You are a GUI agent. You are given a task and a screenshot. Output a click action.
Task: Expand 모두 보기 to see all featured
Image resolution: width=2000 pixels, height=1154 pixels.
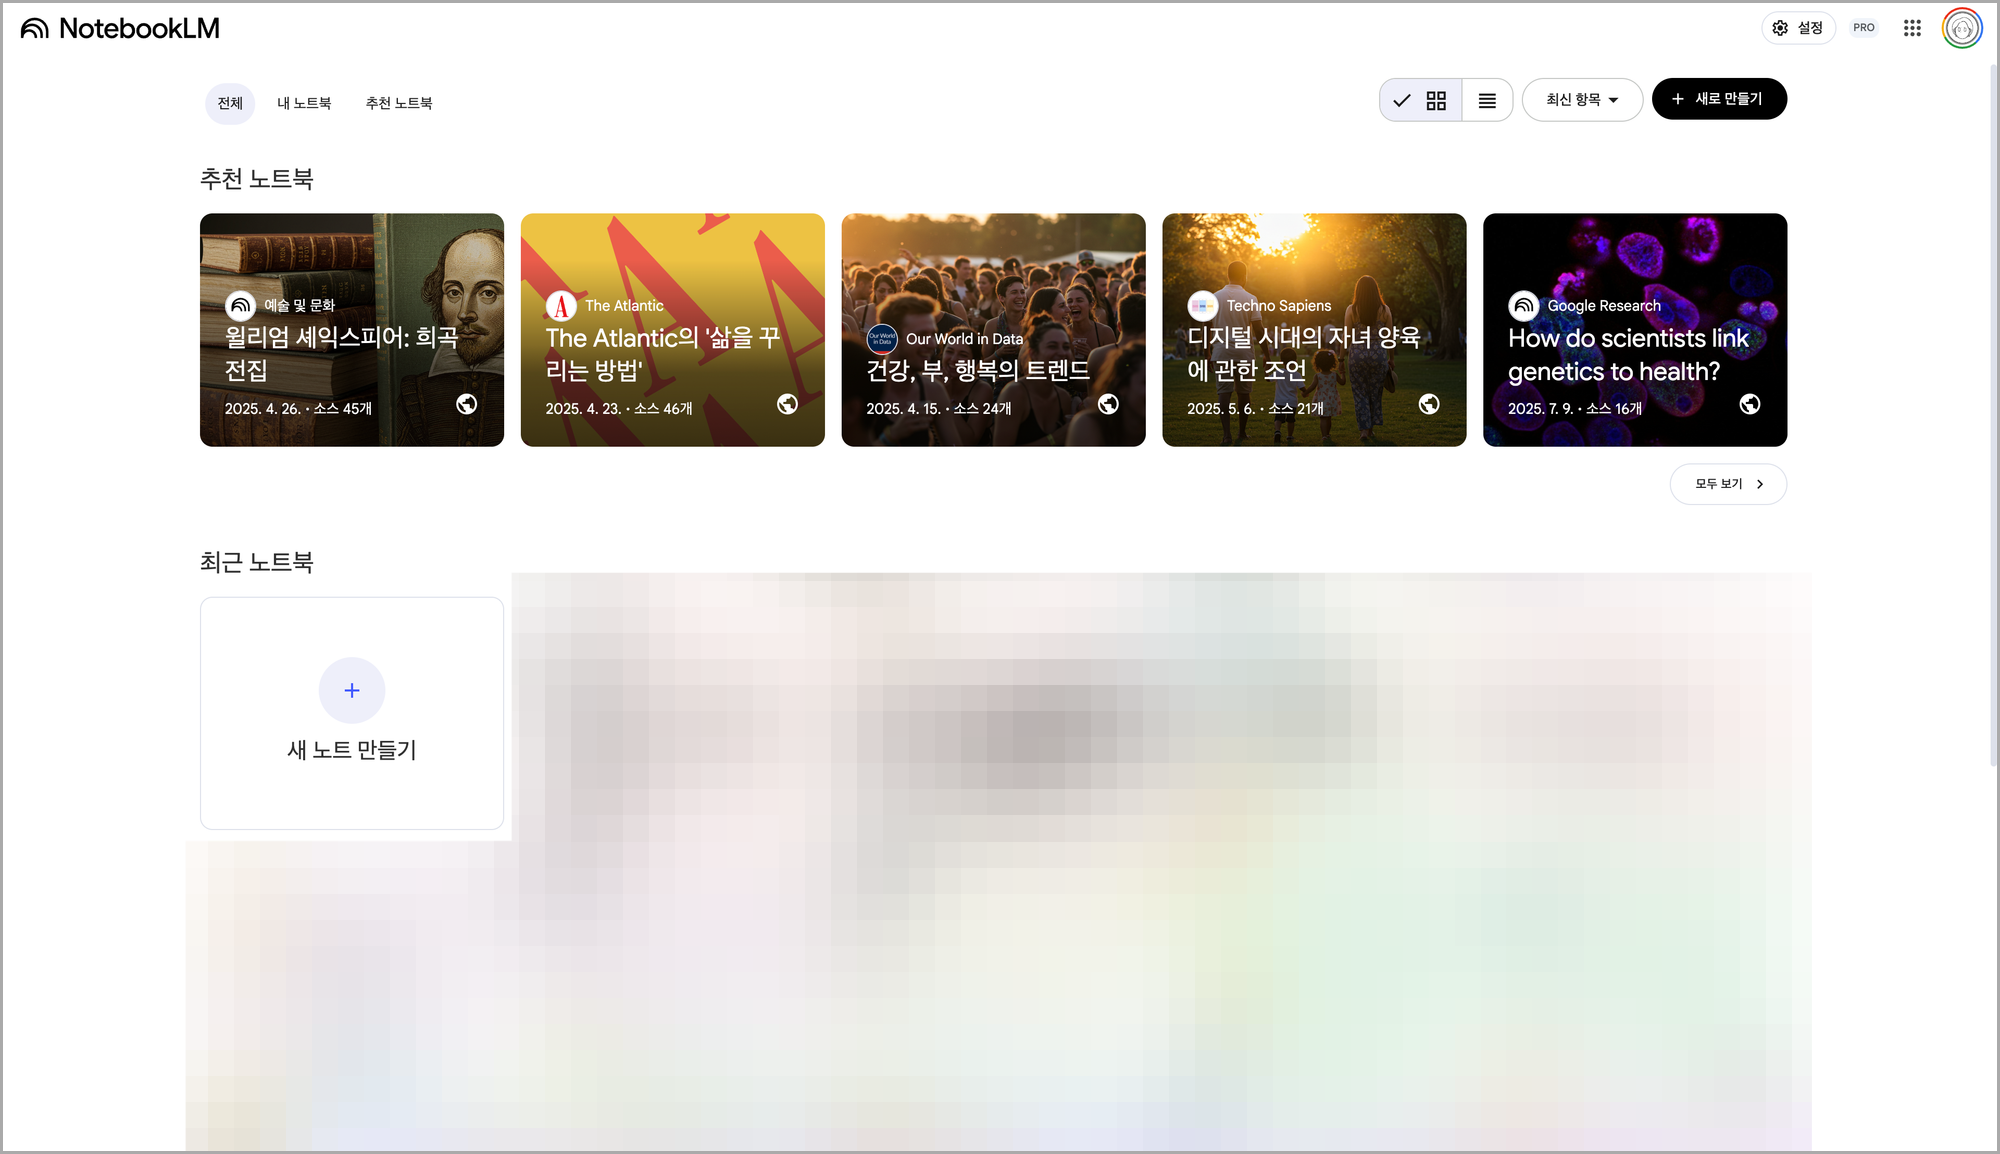pyautogui.click(x=1728, y=484)
